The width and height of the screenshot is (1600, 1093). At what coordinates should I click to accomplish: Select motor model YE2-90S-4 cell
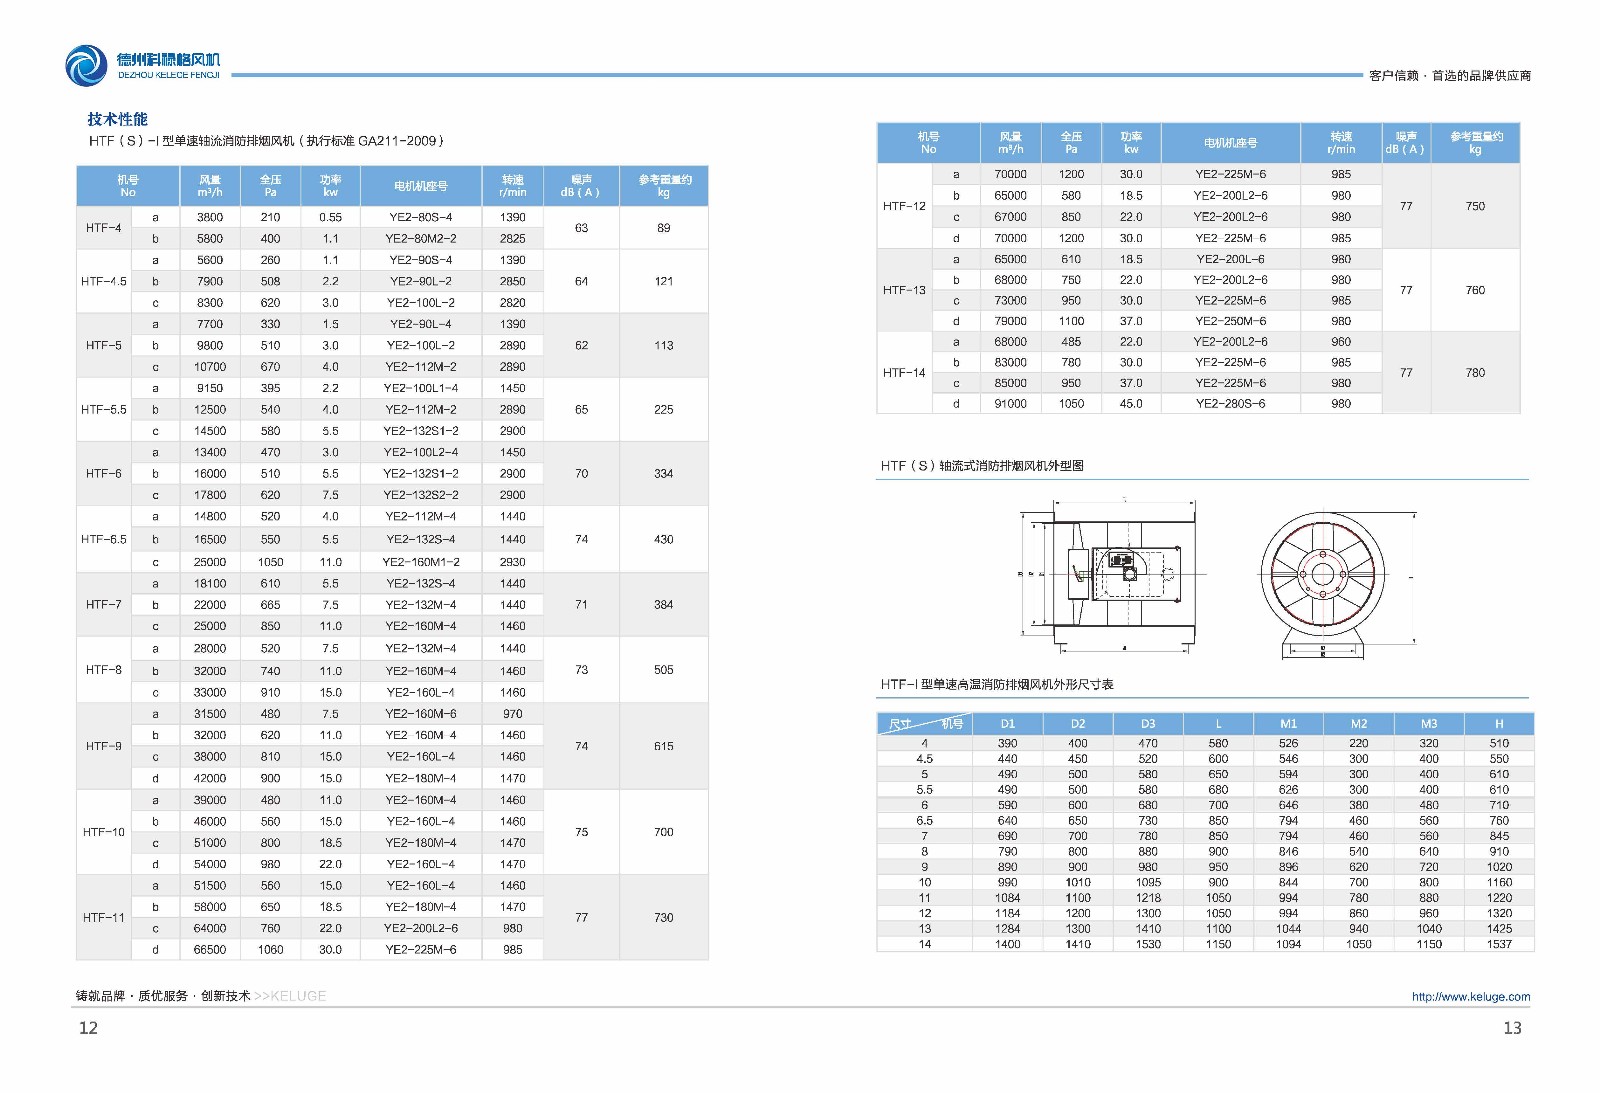[421, 260]
